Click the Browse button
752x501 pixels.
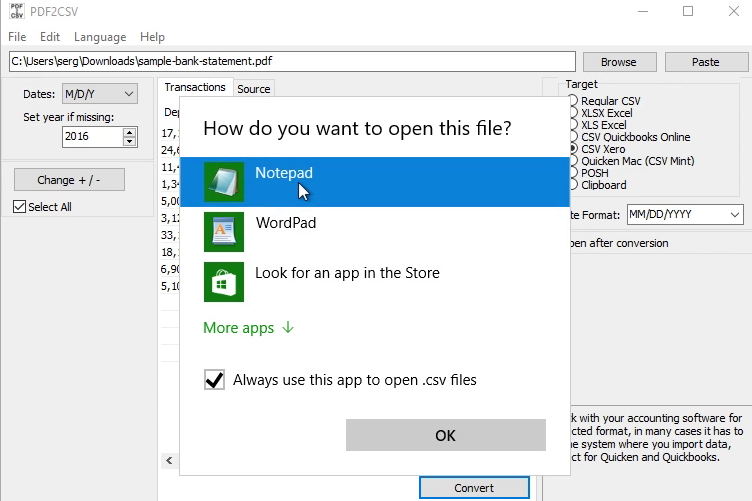click(x=619, y=62)
